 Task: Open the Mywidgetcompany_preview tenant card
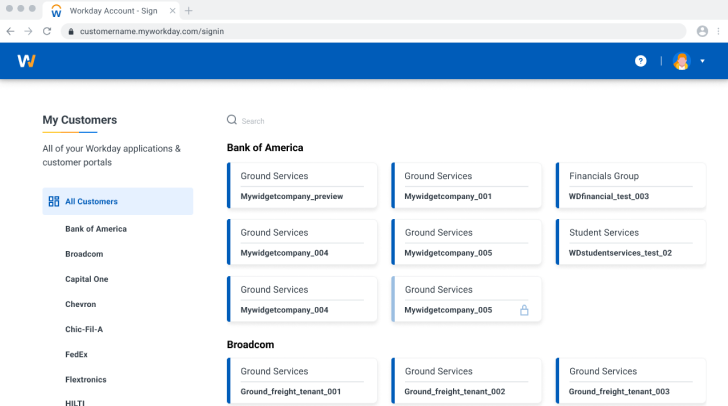(302, 186)
